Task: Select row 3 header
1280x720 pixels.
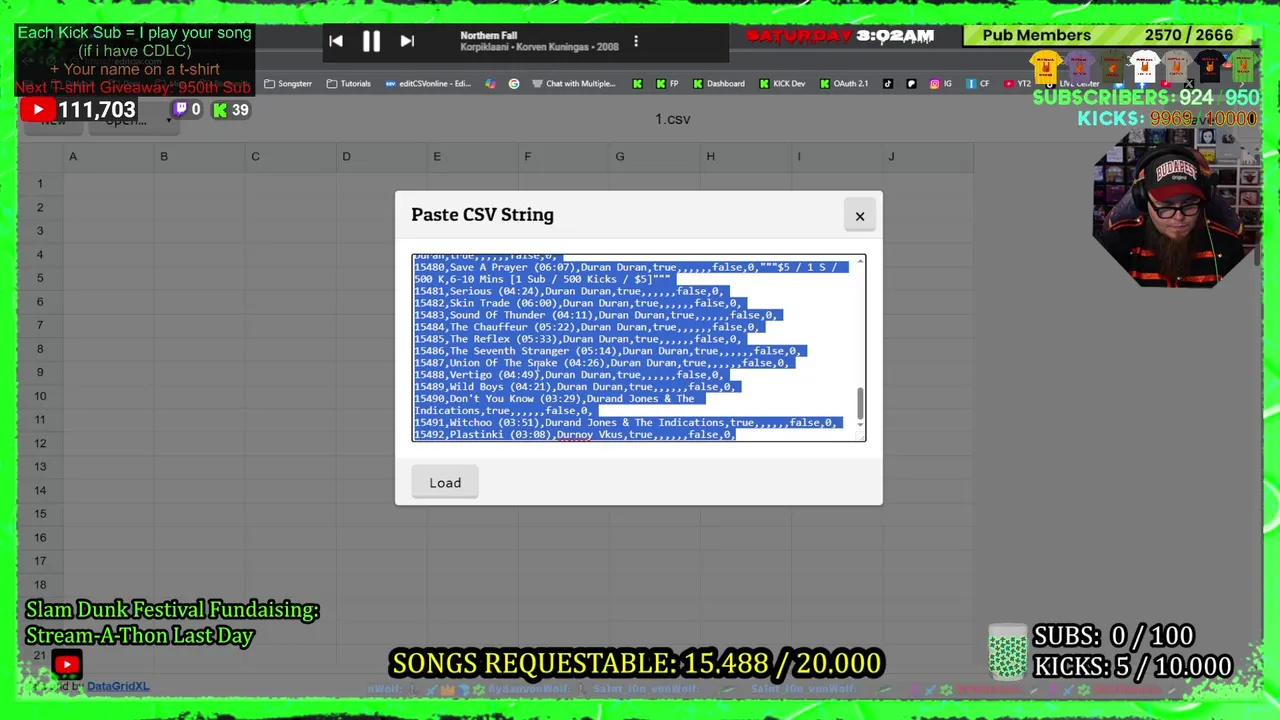Action: pyautogui.click(x=41, y=231)
